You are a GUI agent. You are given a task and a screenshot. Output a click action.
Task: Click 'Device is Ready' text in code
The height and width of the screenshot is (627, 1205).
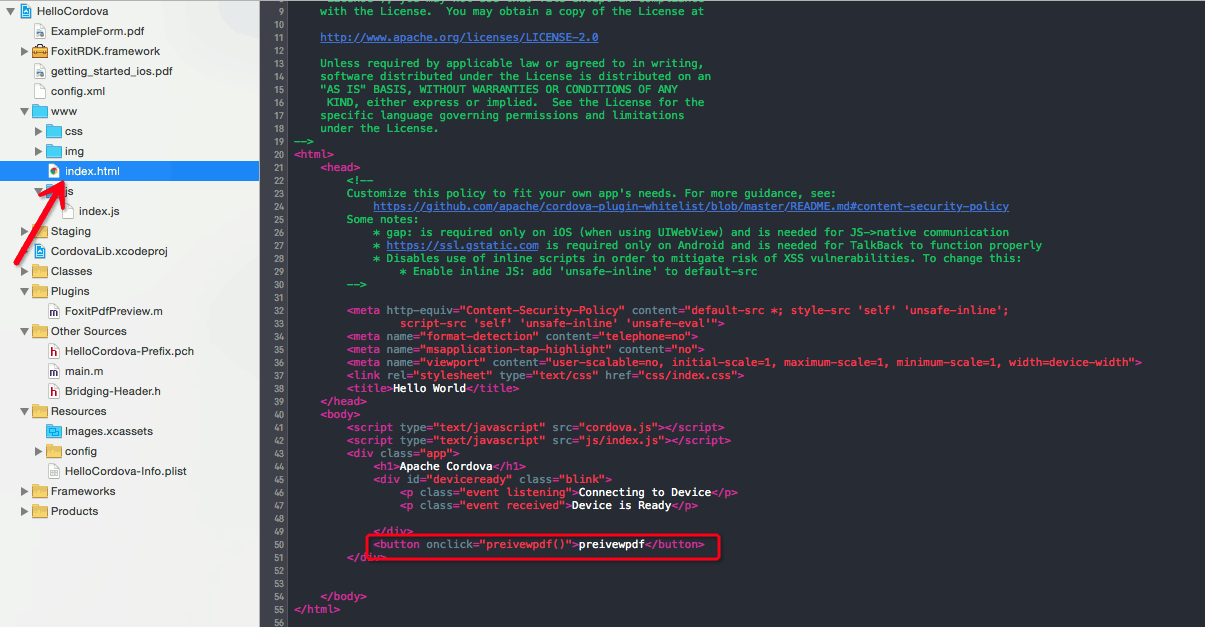point(621,505)
